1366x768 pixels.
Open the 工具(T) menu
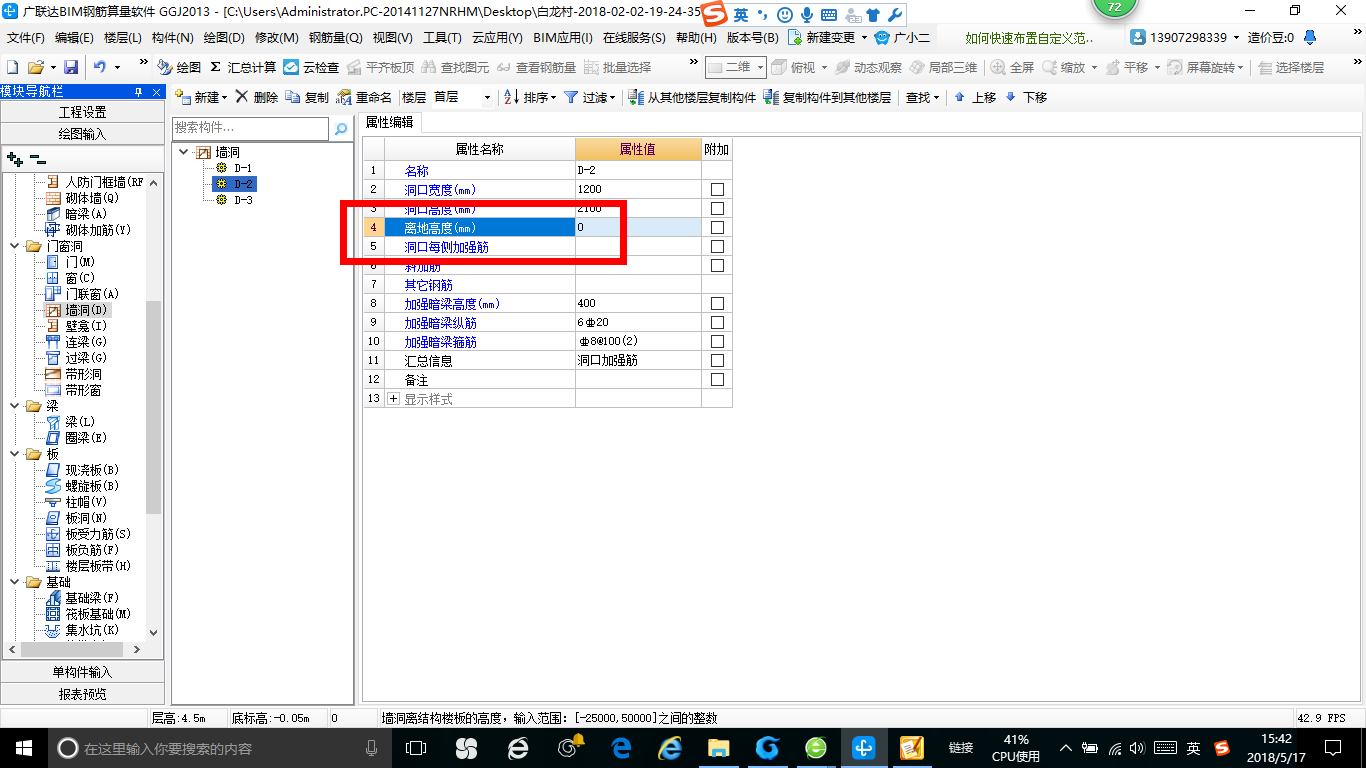click(x=442, y=38)
